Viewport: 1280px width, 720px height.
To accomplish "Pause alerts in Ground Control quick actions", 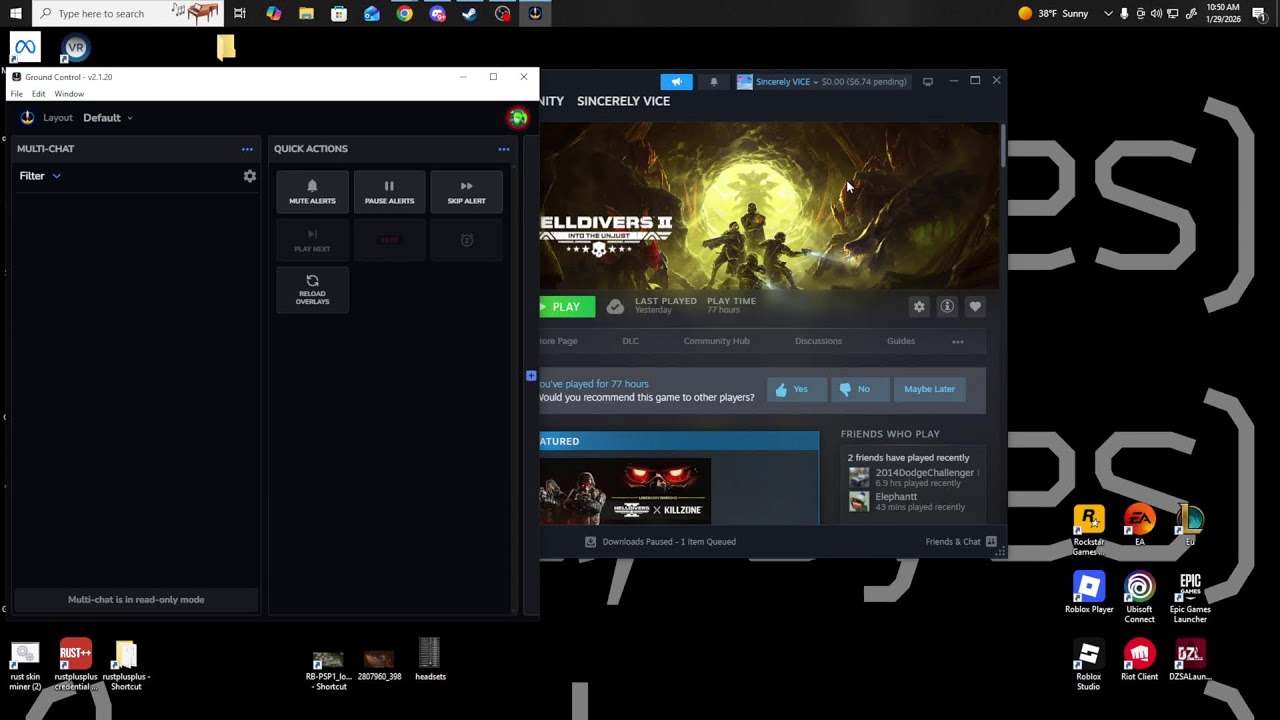I will [389, 191].
